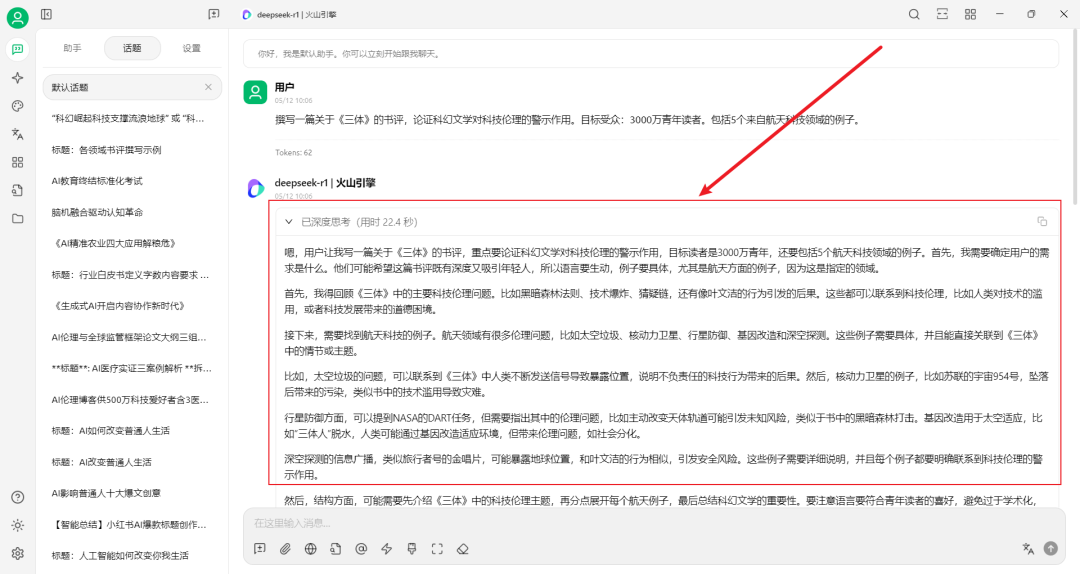Open the knowledge base sidebar icon
Image resolution: width=1080 pixels, height=574 pixels.
pyautogui.click(x=17, y=190)
